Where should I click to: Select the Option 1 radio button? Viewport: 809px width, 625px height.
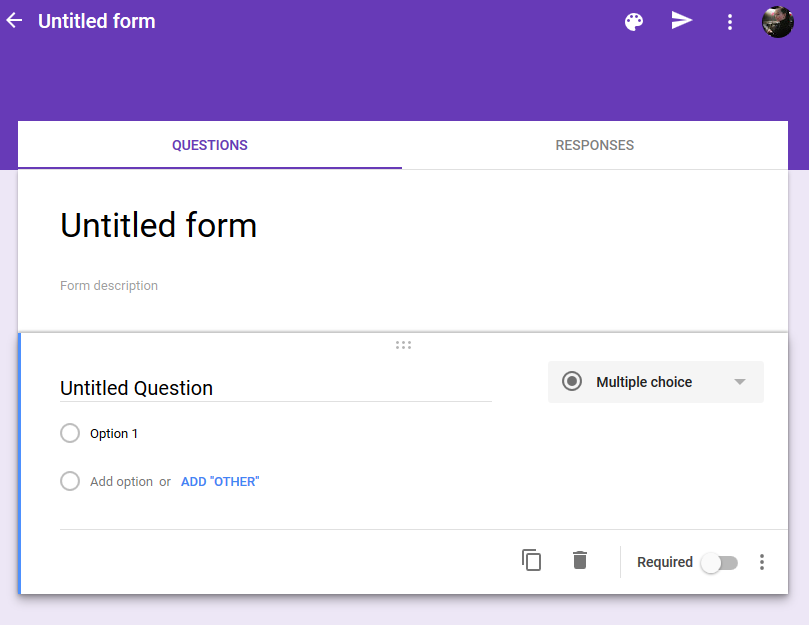click(70, 433)
